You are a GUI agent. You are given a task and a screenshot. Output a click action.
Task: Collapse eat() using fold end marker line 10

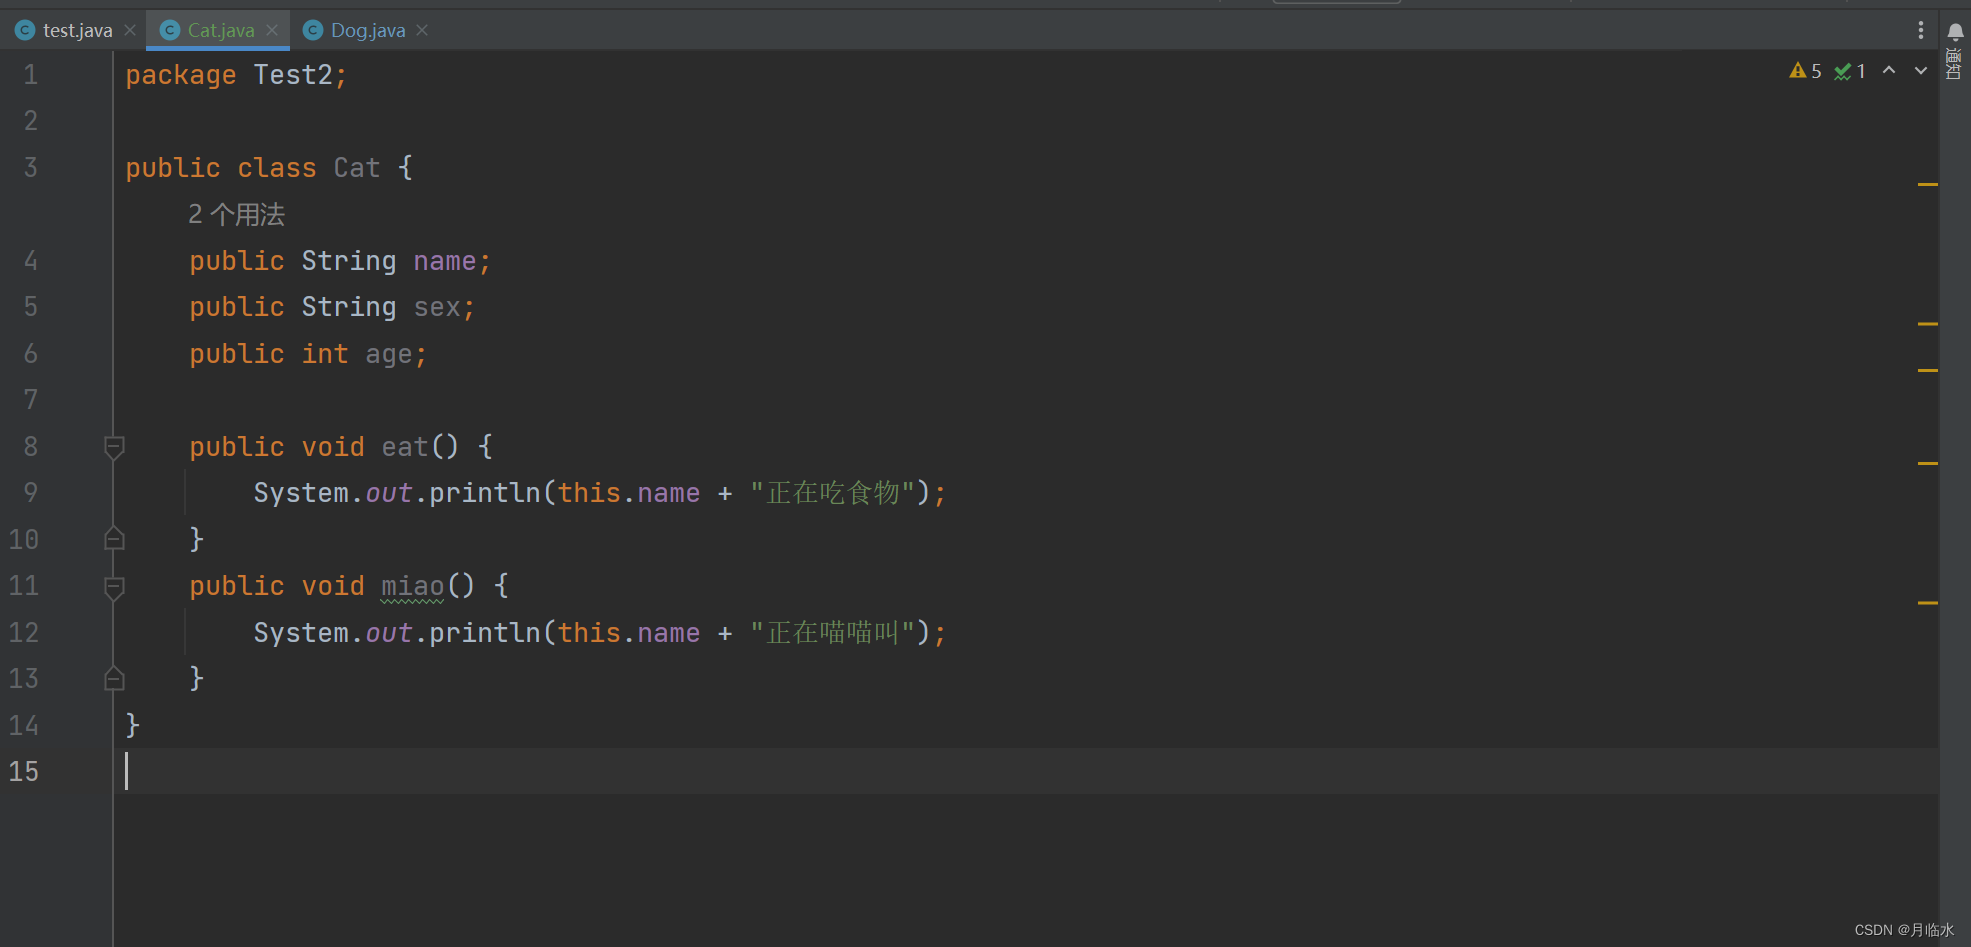[114, 539]
